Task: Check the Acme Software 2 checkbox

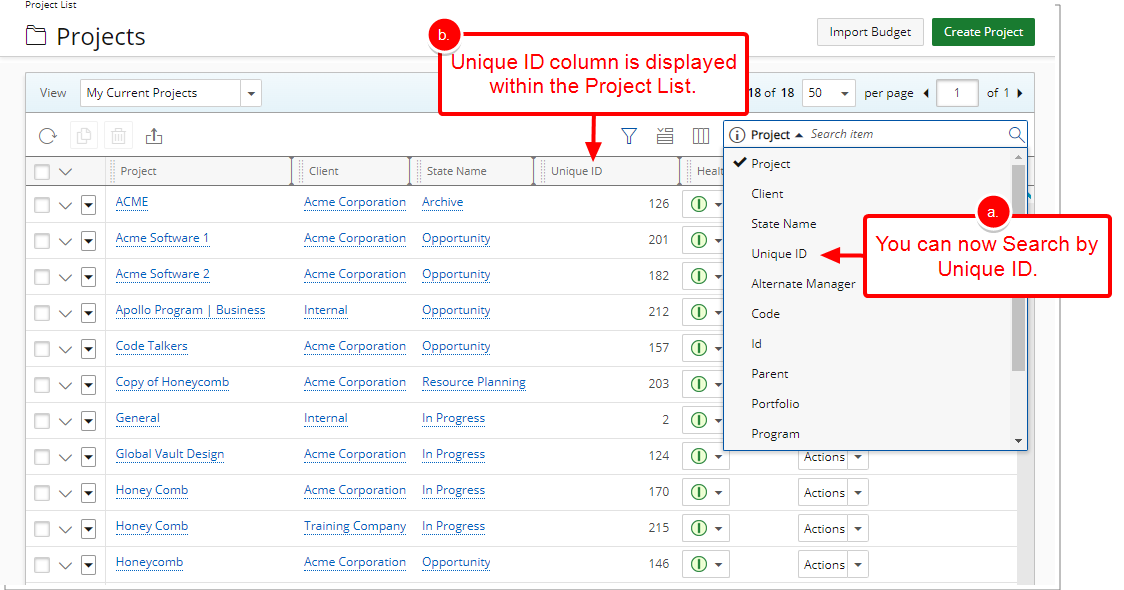Action: point(42,277)
